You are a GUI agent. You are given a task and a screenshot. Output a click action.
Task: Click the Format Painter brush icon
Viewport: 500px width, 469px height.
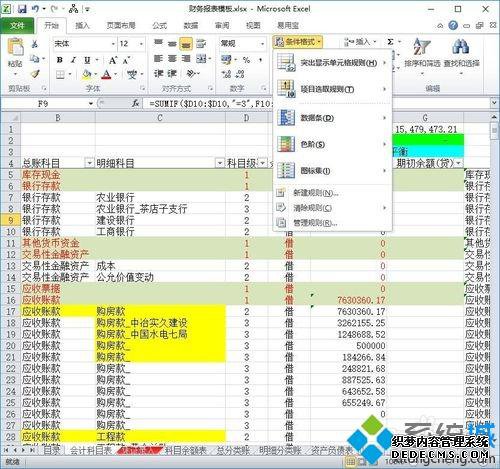(x=35, y=74)
